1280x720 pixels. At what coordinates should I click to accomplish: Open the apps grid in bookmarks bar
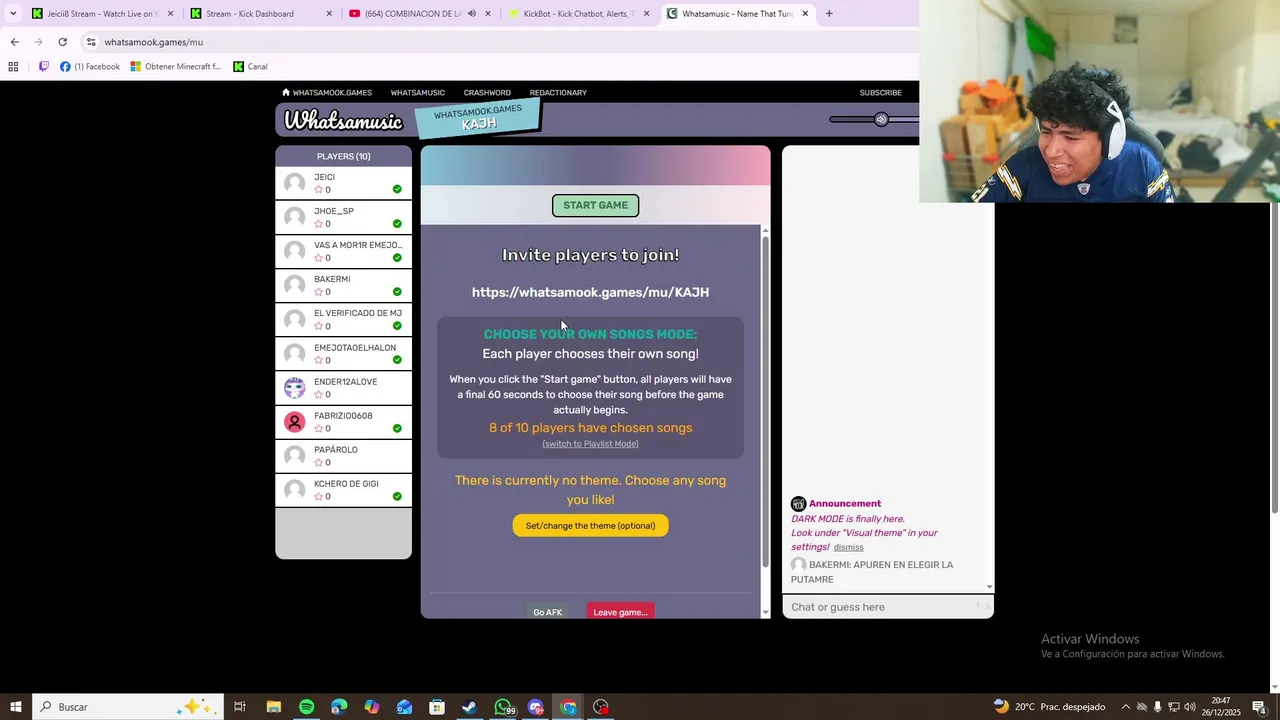pos(13,67)
